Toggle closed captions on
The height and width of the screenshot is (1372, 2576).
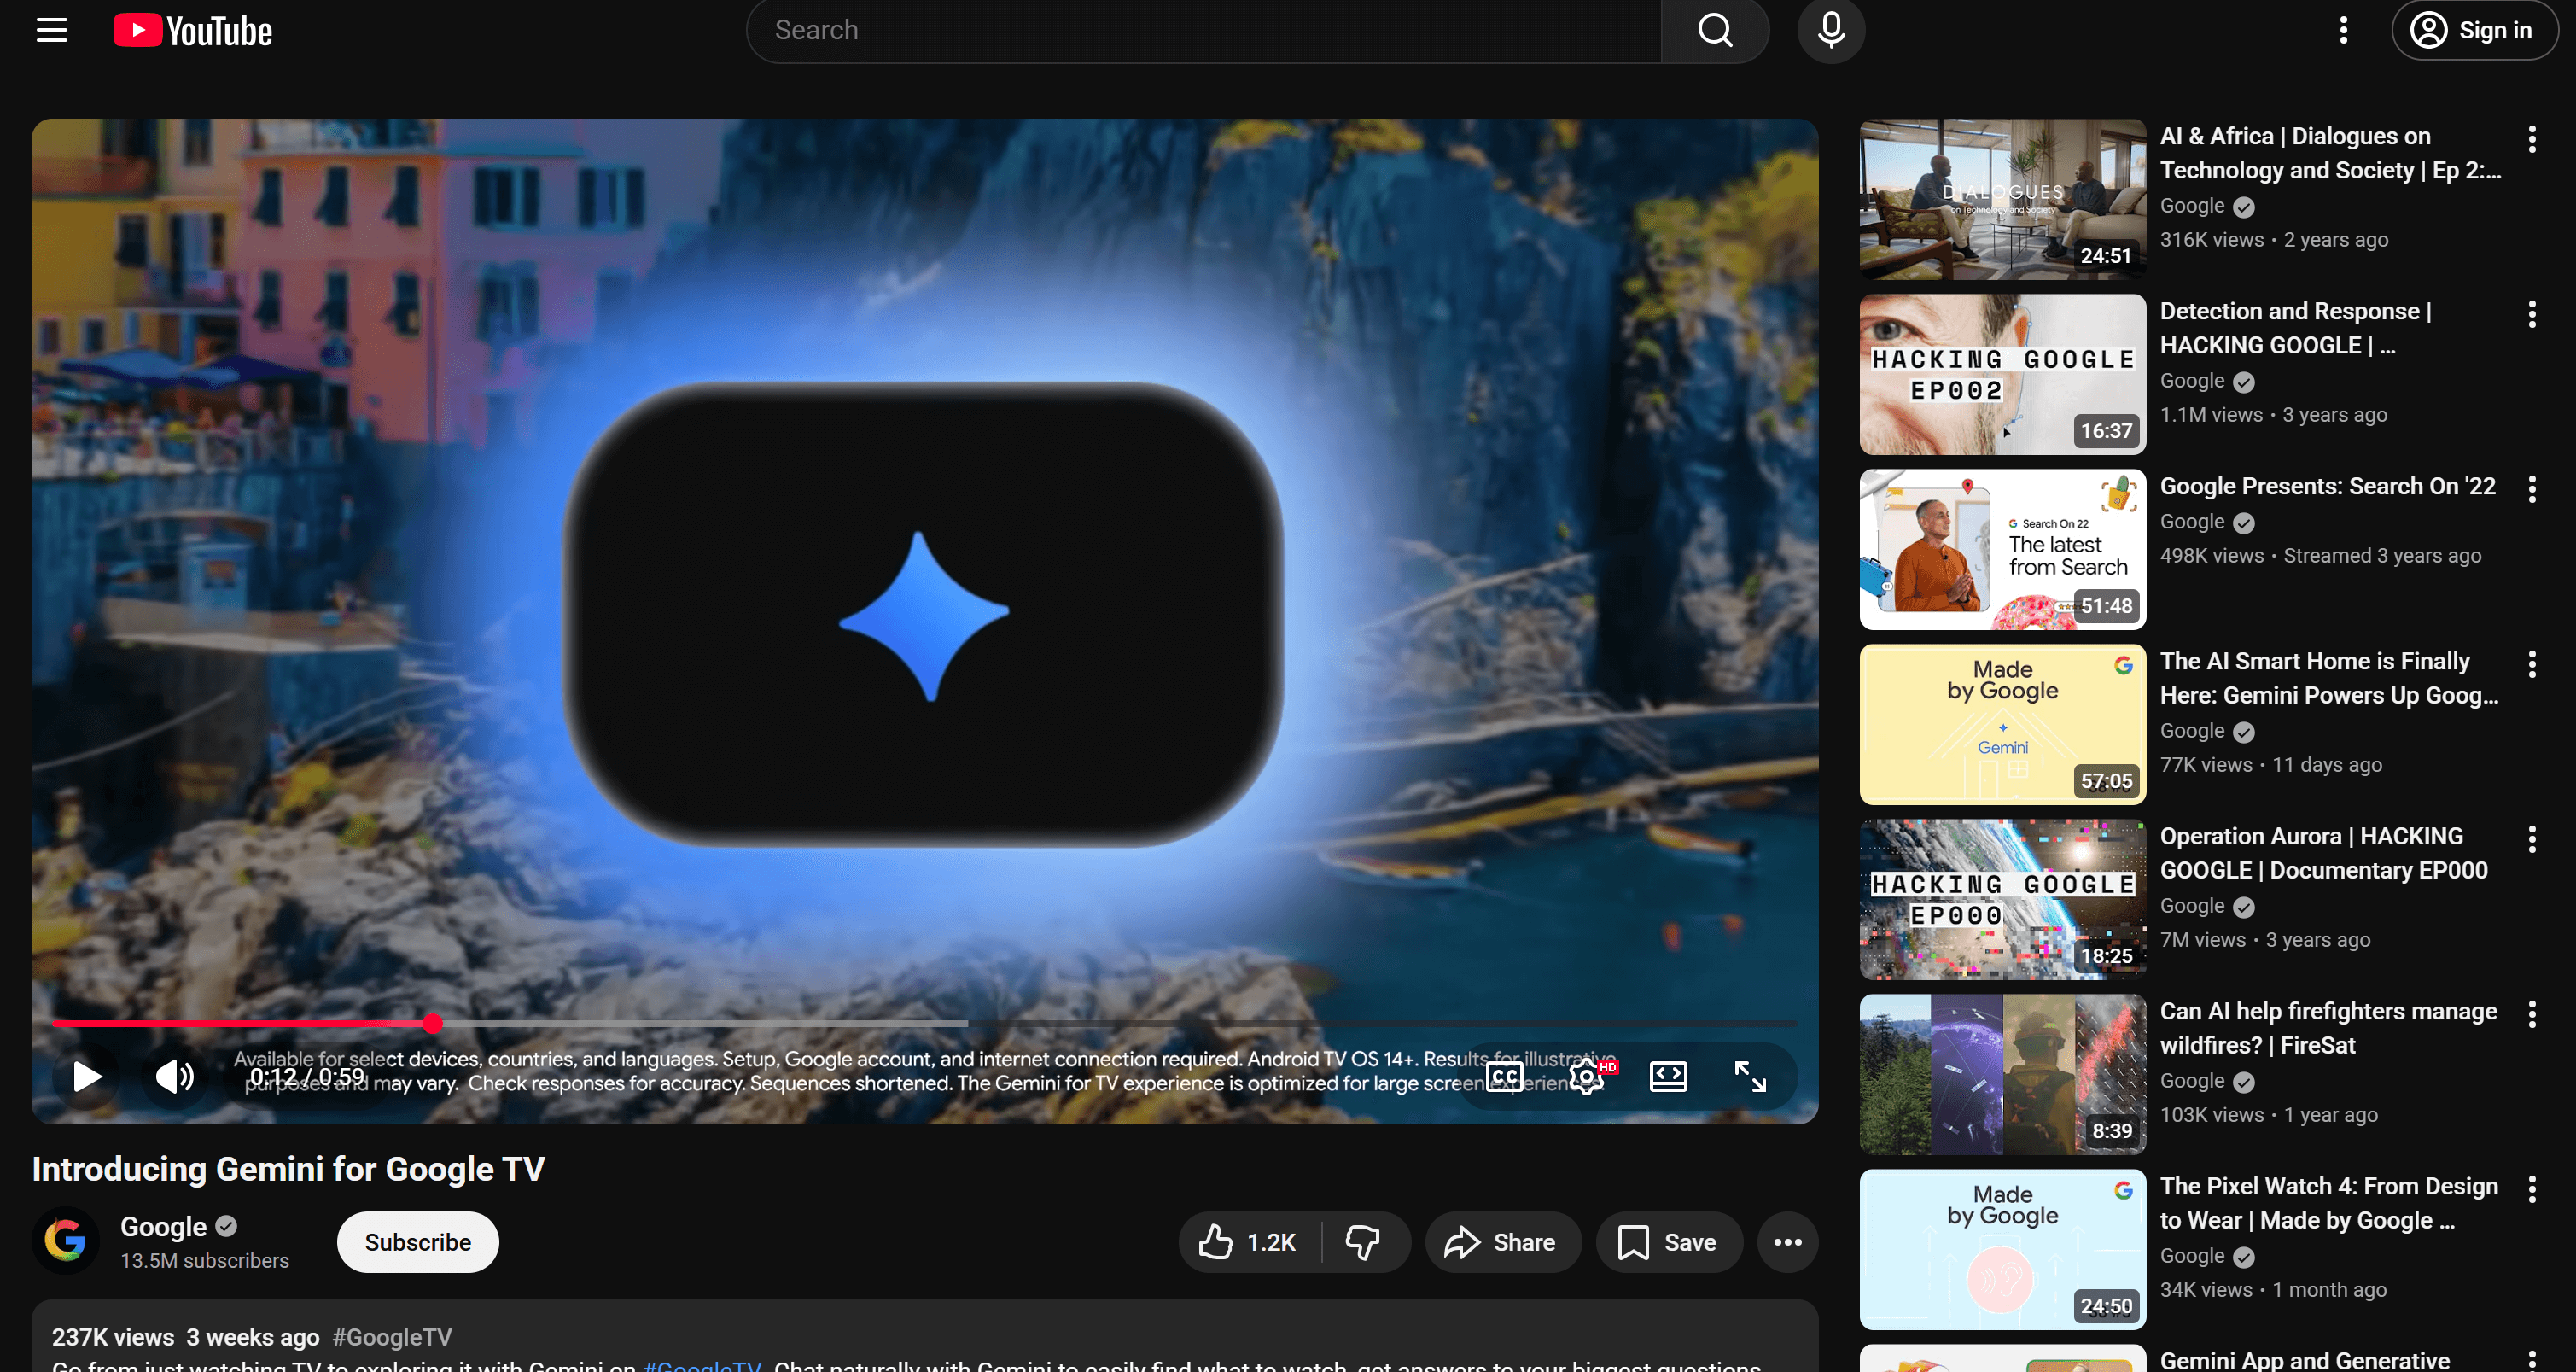pyautogui.click(x=1505, y=1076)
